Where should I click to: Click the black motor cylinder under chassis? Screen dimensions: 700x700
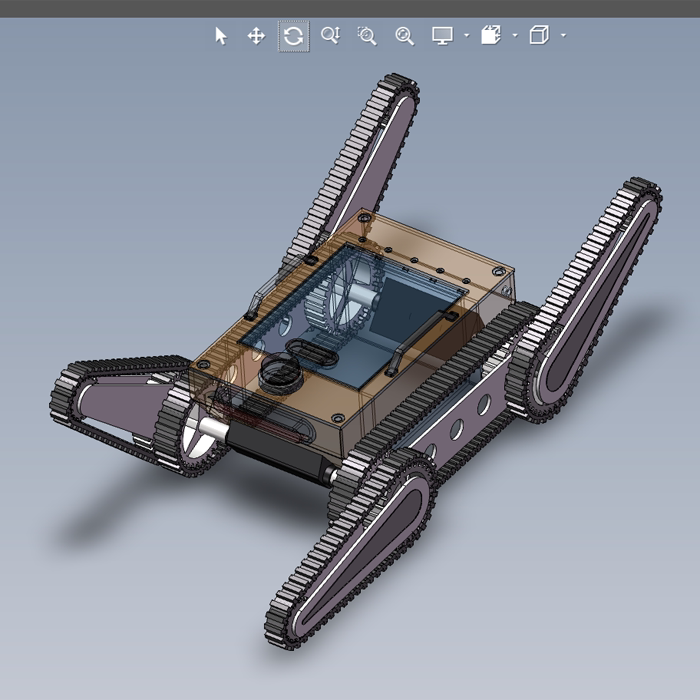pos(281,452)
